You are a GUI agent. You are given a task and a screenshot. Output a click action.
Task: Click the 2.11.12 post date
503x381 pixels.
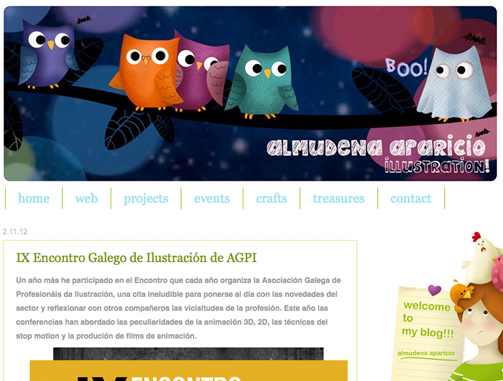tap(15, 231)
